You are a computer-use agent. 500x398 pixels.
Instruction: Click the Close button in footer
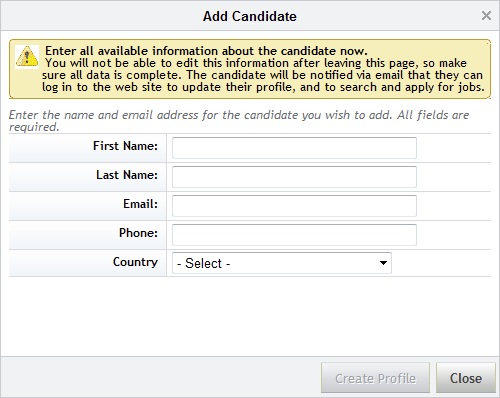466,378
